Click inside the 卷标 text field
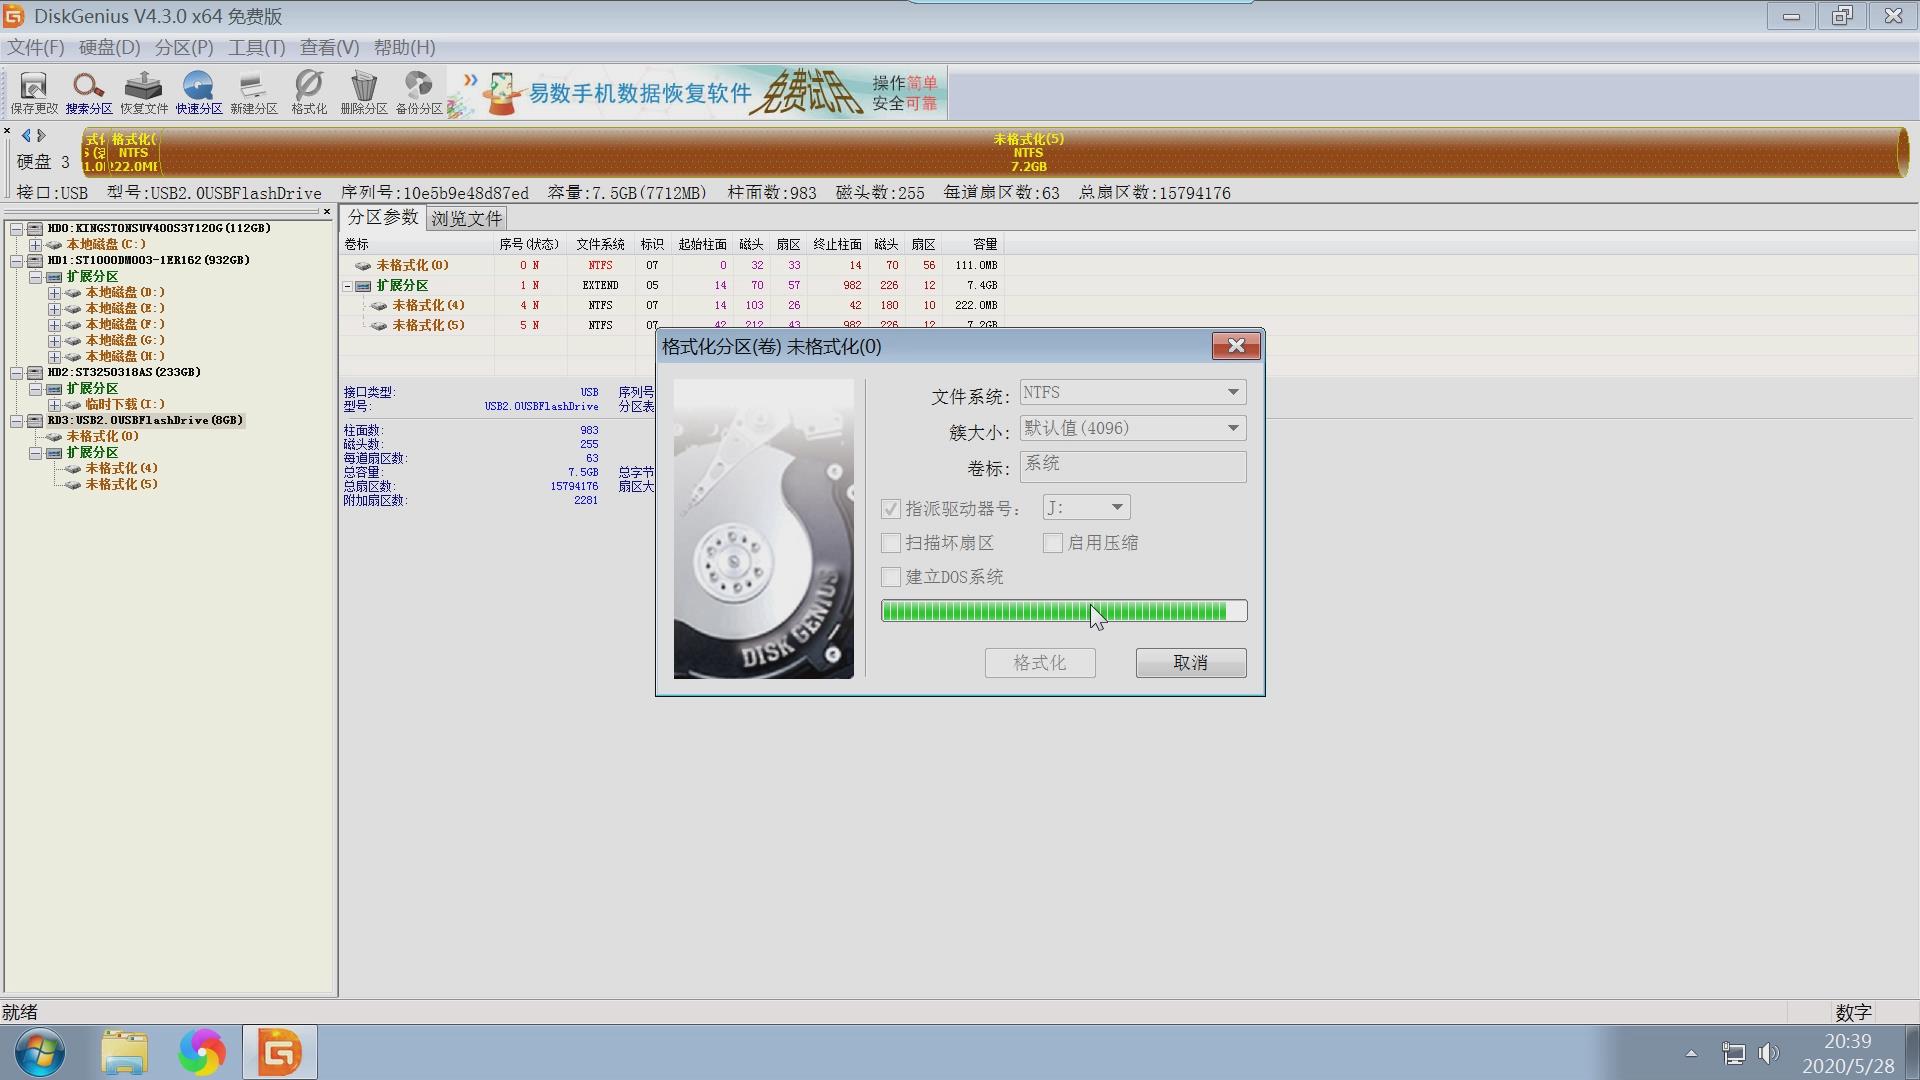The height and width of the screenshot is (1080, 1920). pyautogui.click(x=1132, y=466)
